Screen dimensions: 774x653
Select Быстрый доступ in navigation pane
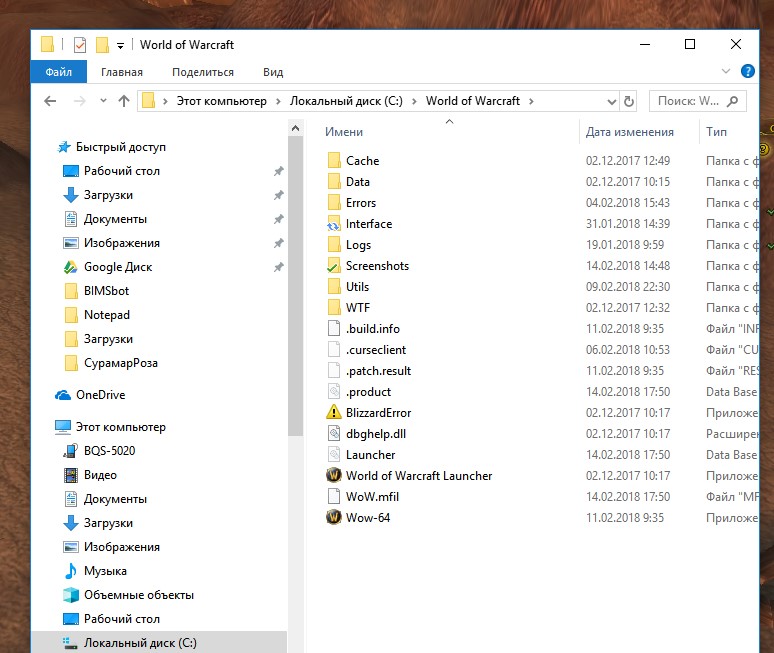pyautogui.click(x=120, y=147)
